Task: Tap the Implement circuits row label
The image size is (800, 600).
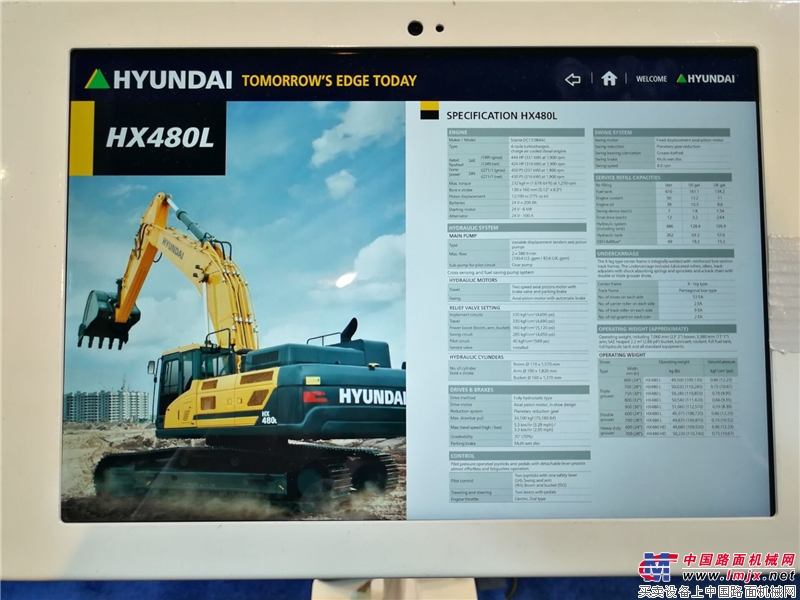Action: (x=464, y=315)
